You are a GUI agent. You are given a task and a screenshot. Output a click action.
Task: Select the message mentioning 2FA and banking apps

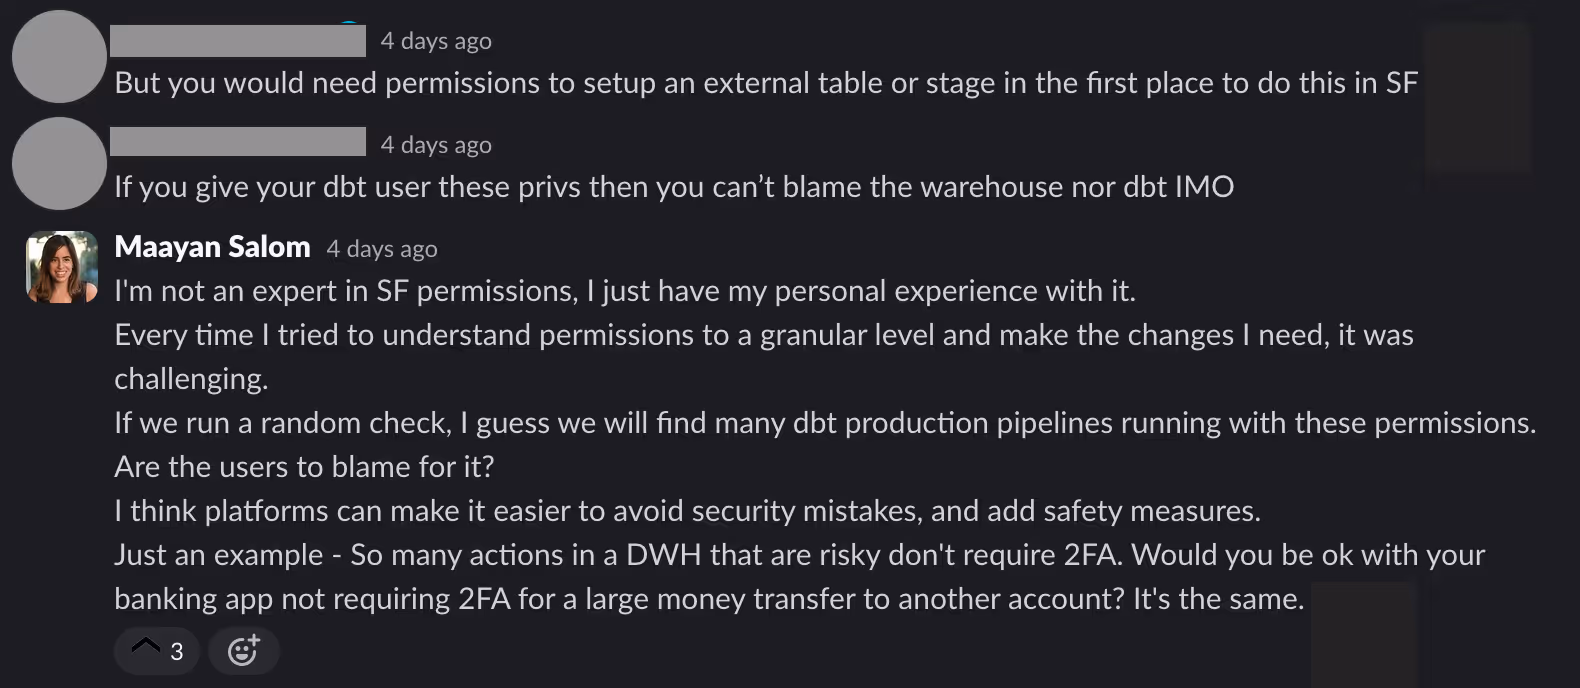(700, 576)
